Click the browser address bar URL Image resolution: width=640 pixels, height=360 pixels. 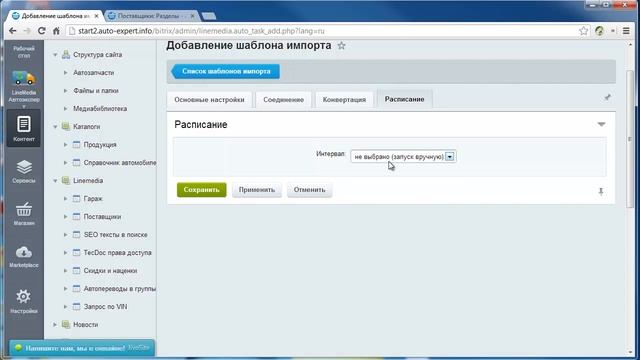(x=201, y=31)
